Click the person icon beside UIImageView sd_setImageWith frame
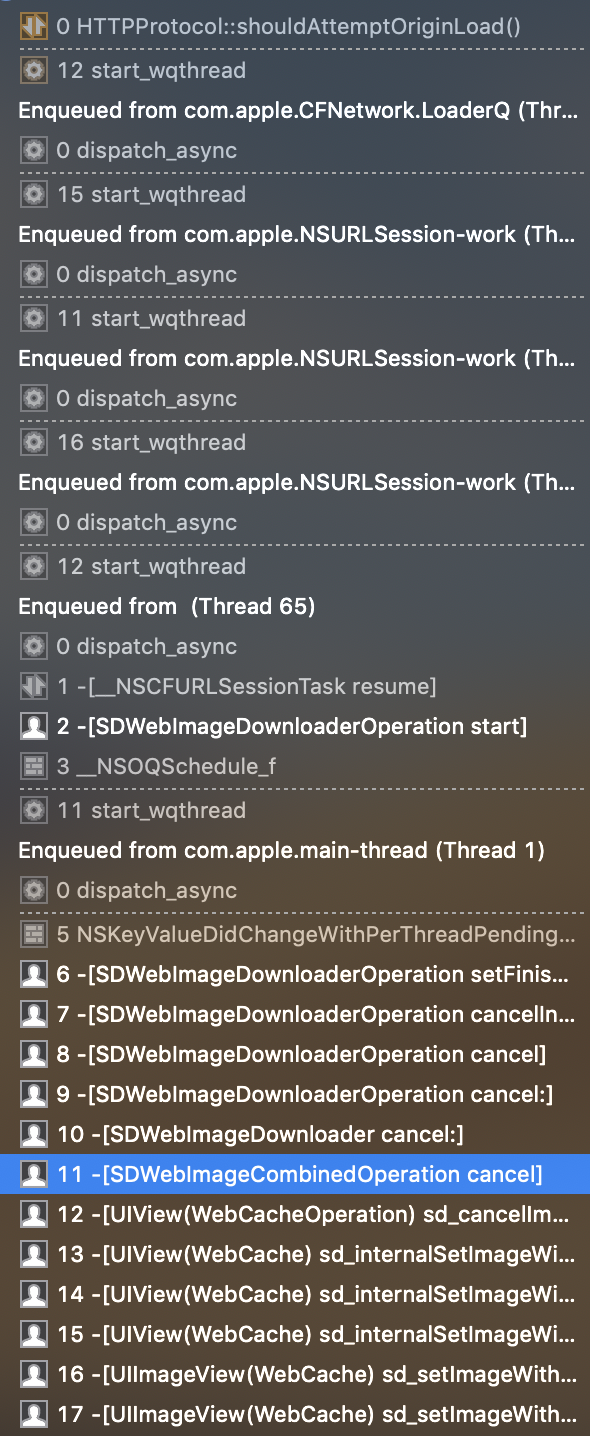Image resolution: width=590 pixels, height=1436 pixels. tap(33, 1374)
